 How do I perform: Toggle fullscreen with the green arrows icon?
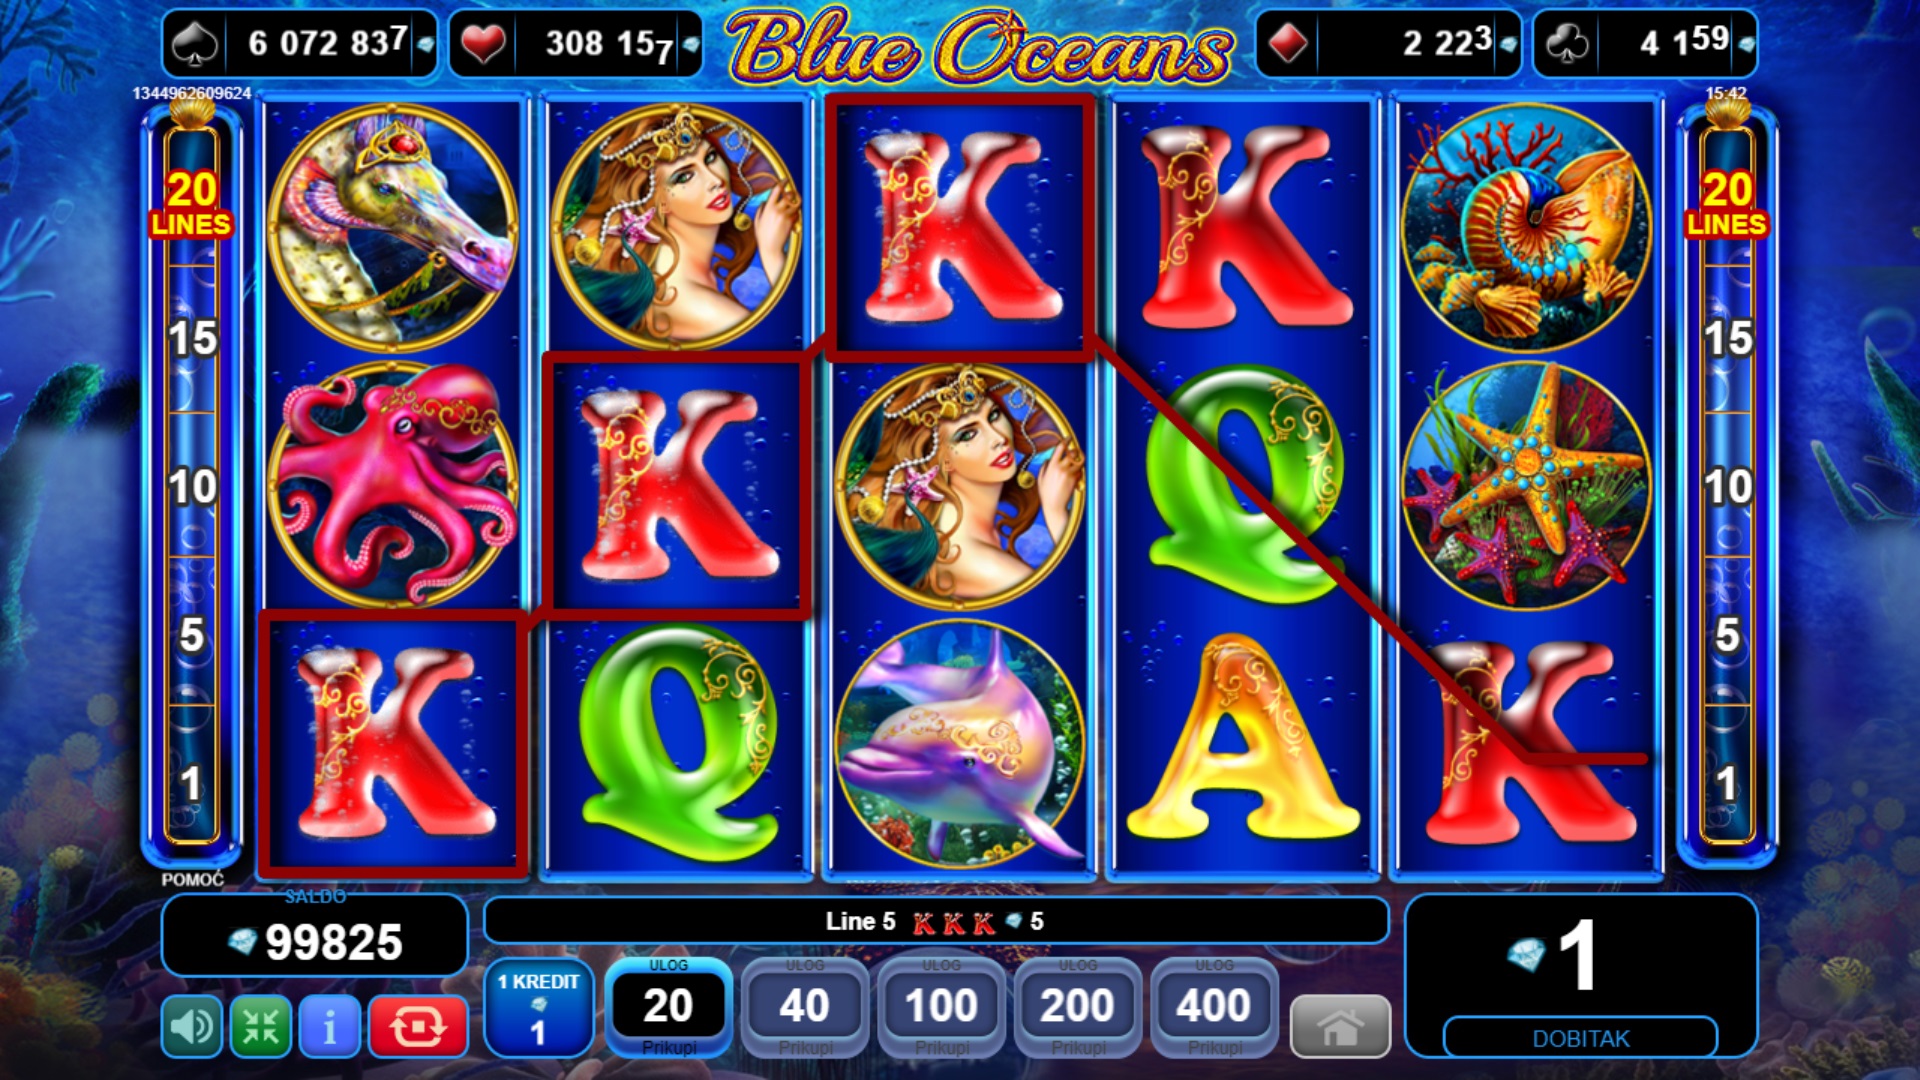click(260, 1026)
